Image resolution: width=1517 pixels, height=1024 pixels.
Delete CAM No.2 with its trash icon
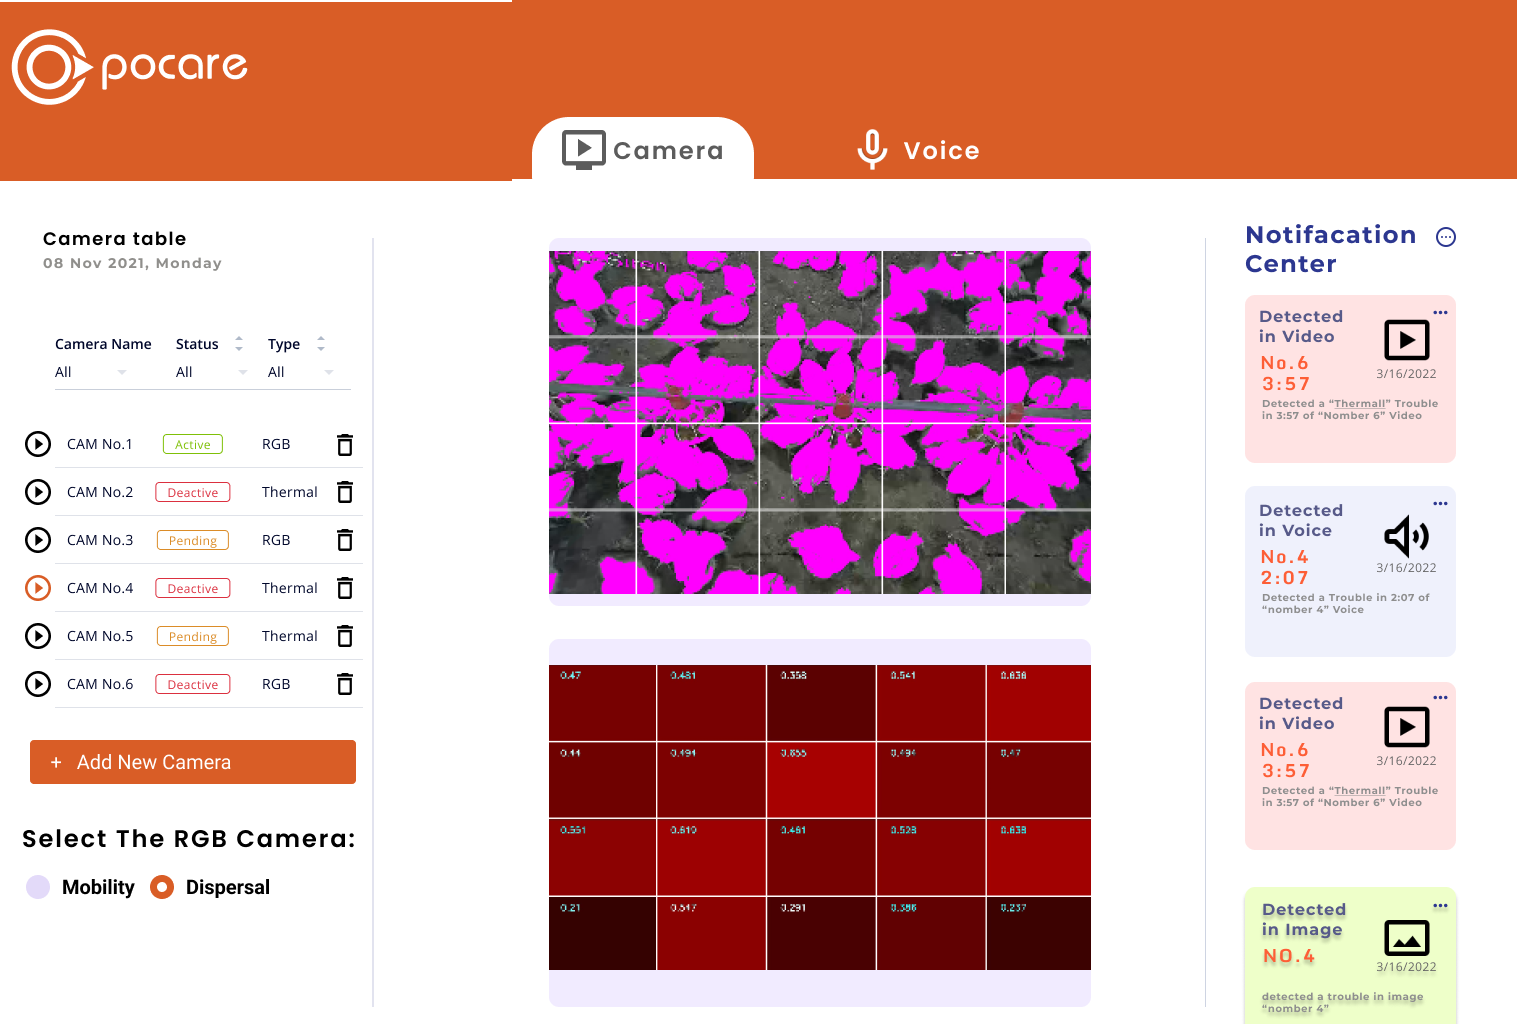[345, 492]
